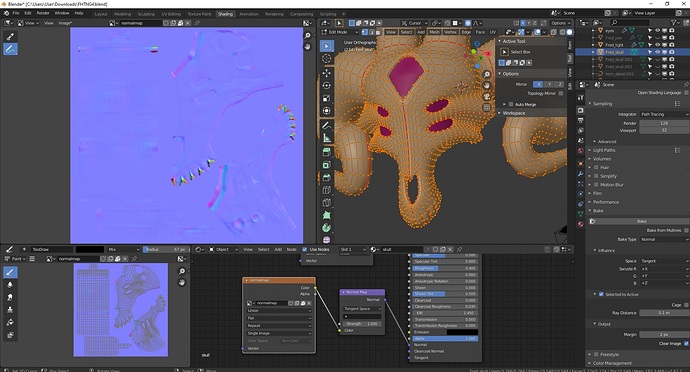Toggle the Clear Image checkbox

tap(686, 343)
